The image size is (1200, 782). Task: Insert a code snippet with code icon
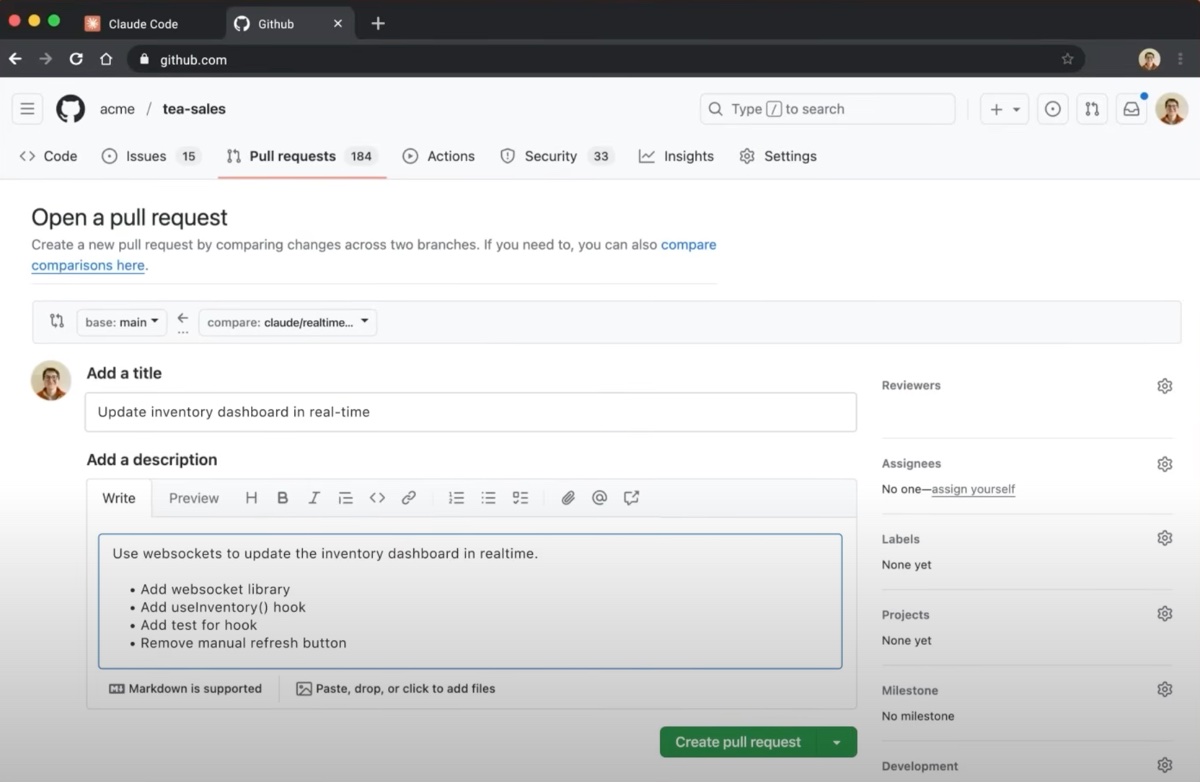(x=377, y=498)
